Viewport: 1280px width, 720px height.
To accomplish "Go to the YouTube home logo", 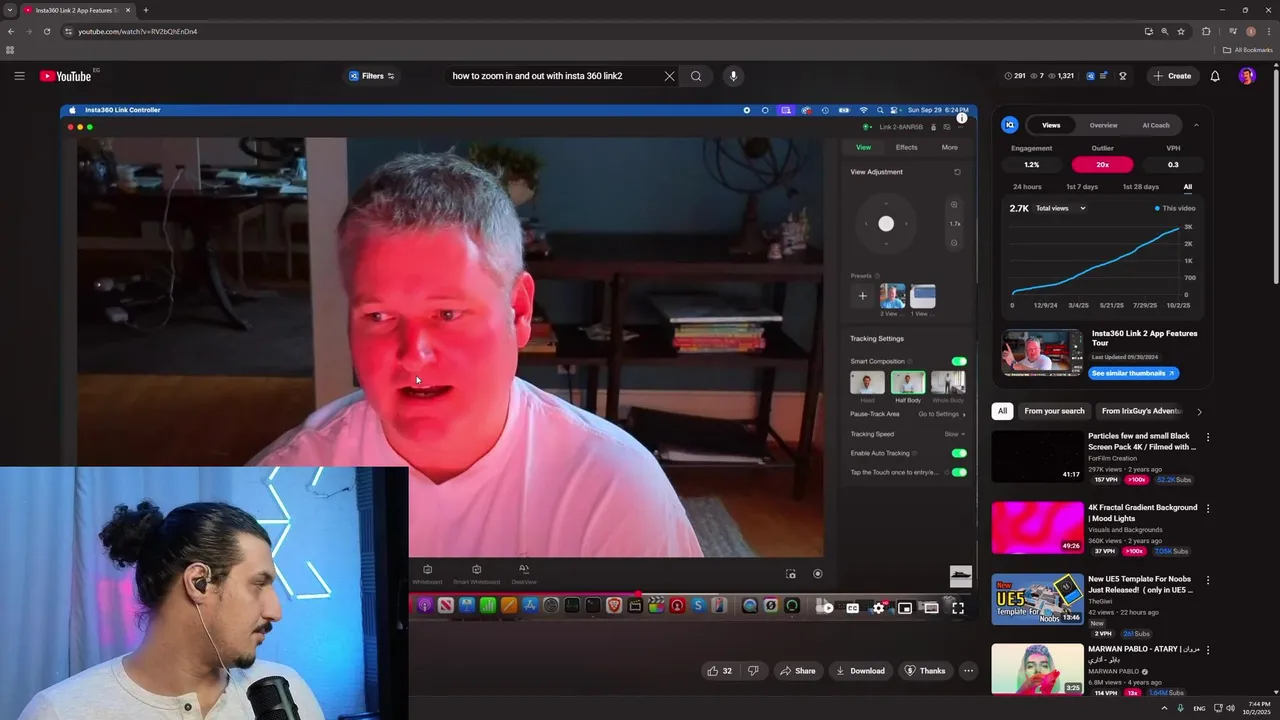I will pos(66,76).
